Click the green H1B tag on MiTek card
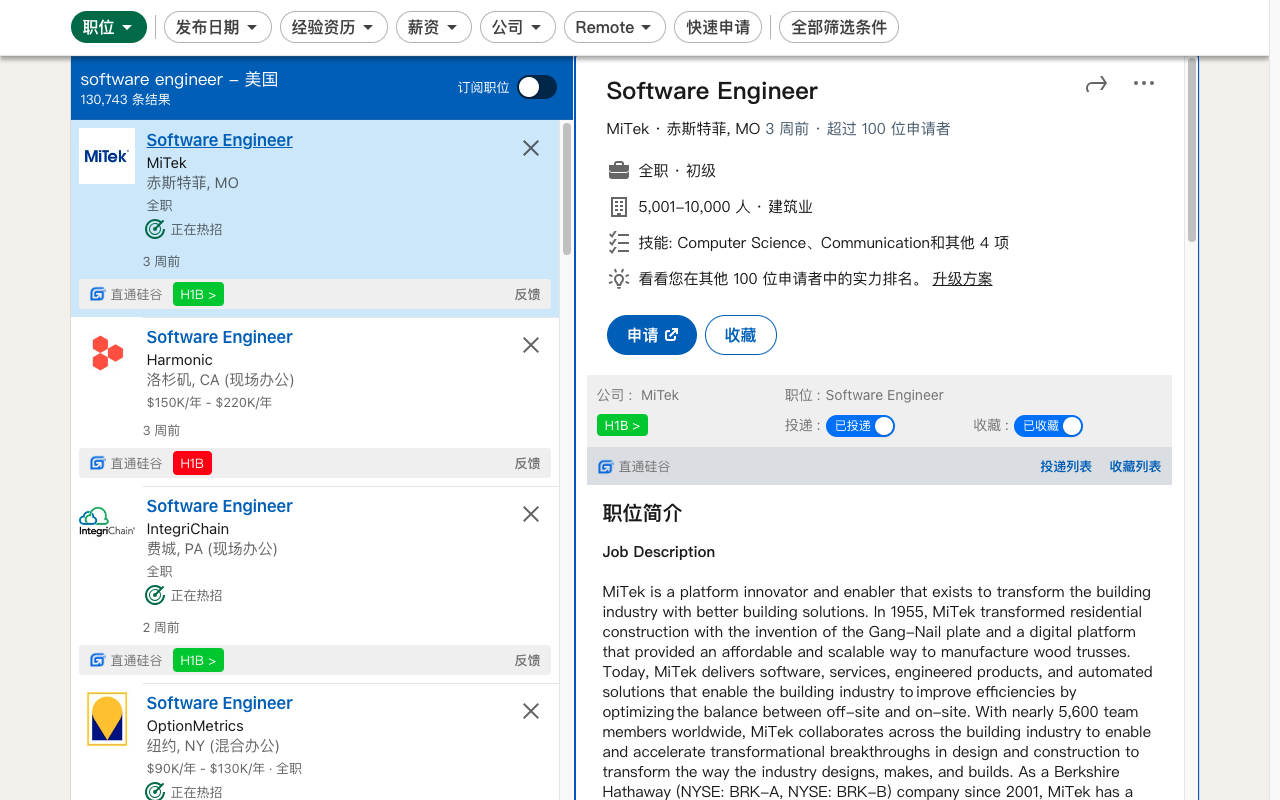Image resolution: width=1280 pixels, height=800 pixels. coord(198,294)
